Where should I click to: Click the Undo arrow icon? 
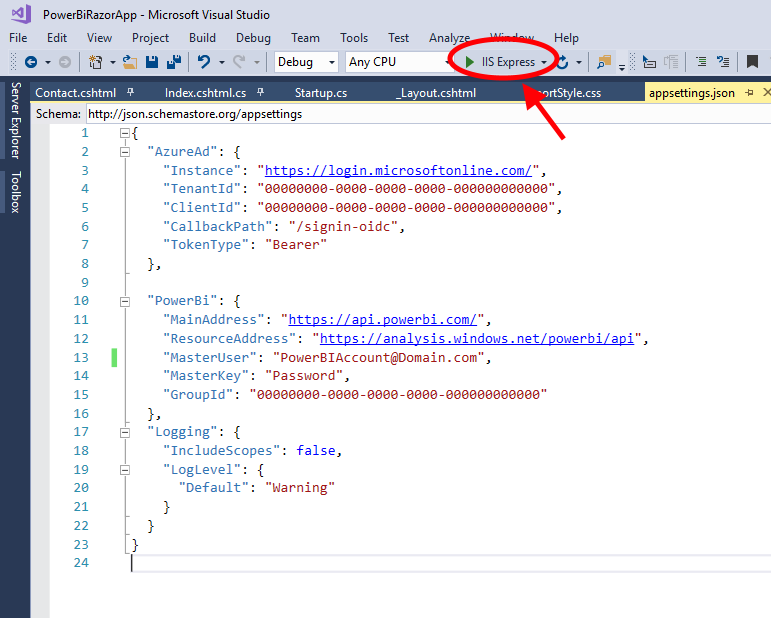tap(204, 62)
